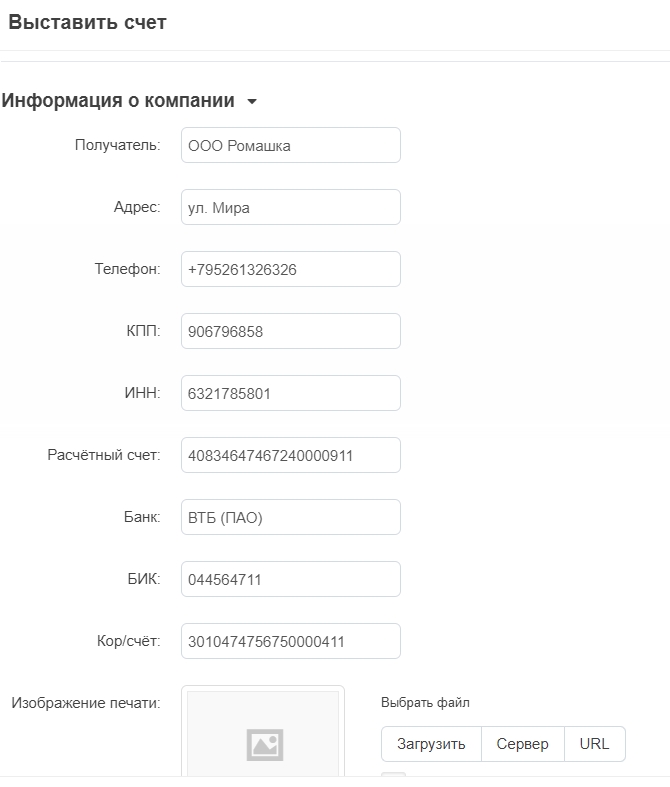The image size is (670, 787).
Task: Choose the Сервер file source button
Action: point(522,744)
